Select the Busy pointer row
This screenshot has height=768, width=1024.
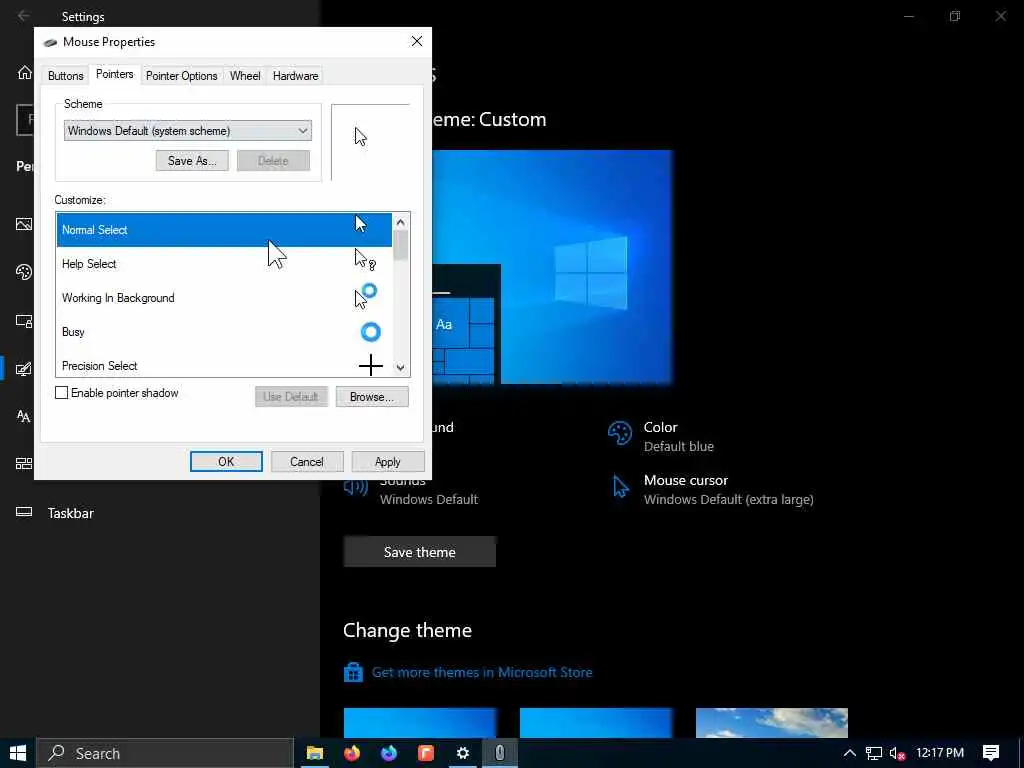click(224, 332)
